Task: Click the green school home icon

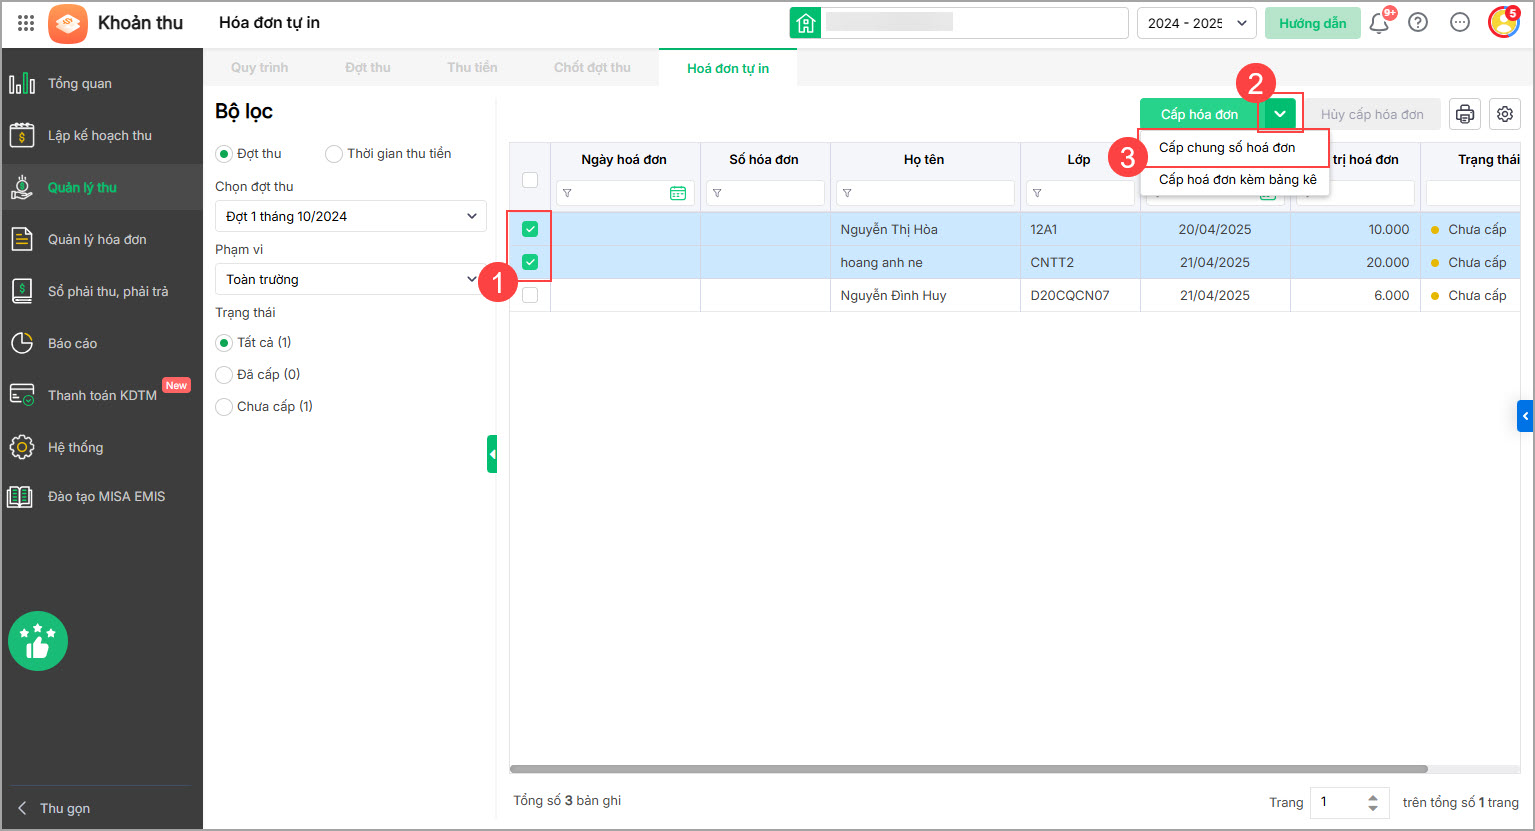Action: tap(805, 23)
